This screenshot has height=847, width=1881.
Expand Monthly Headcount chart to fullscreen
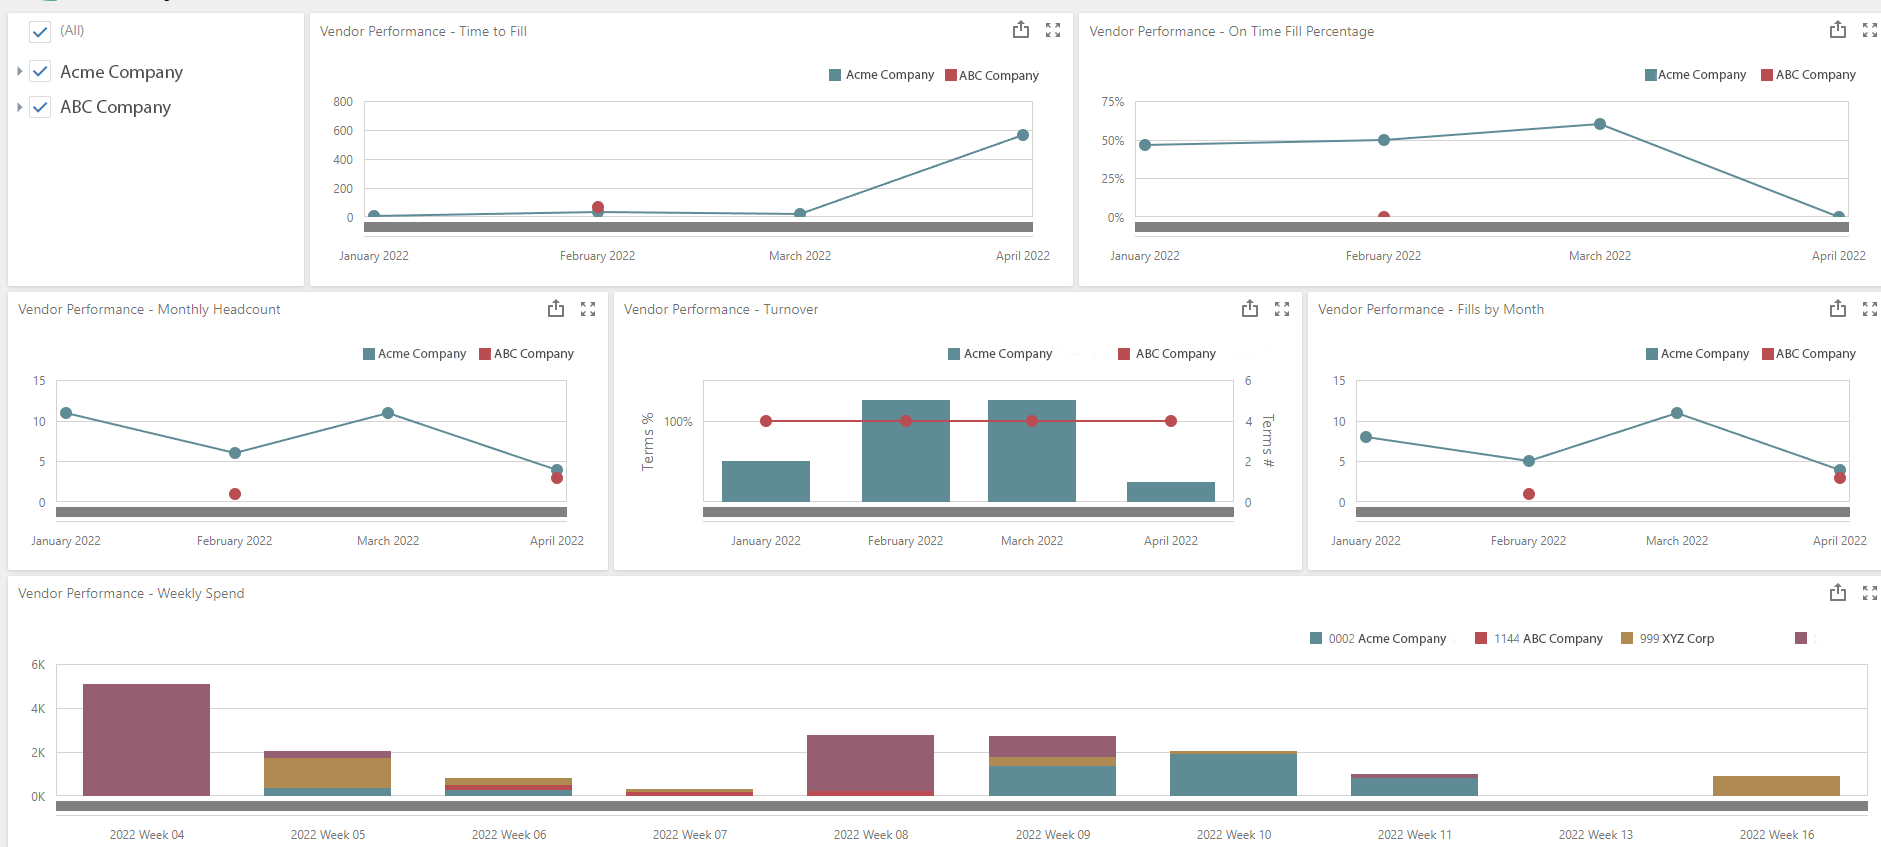point(588,309)
